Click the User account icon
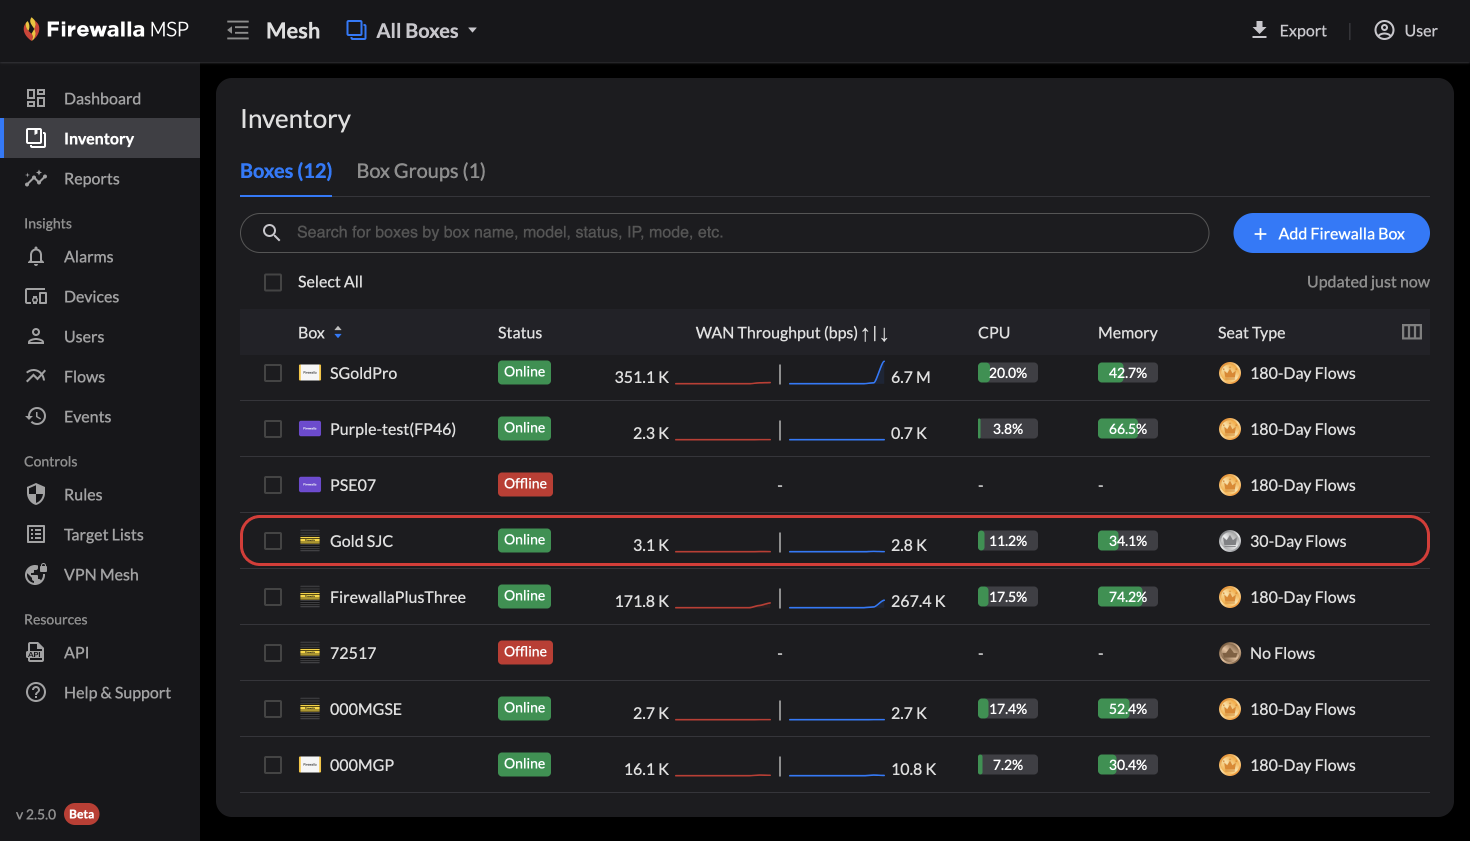This screenshot has width=1470, height=841. [x=1384, y=30]
